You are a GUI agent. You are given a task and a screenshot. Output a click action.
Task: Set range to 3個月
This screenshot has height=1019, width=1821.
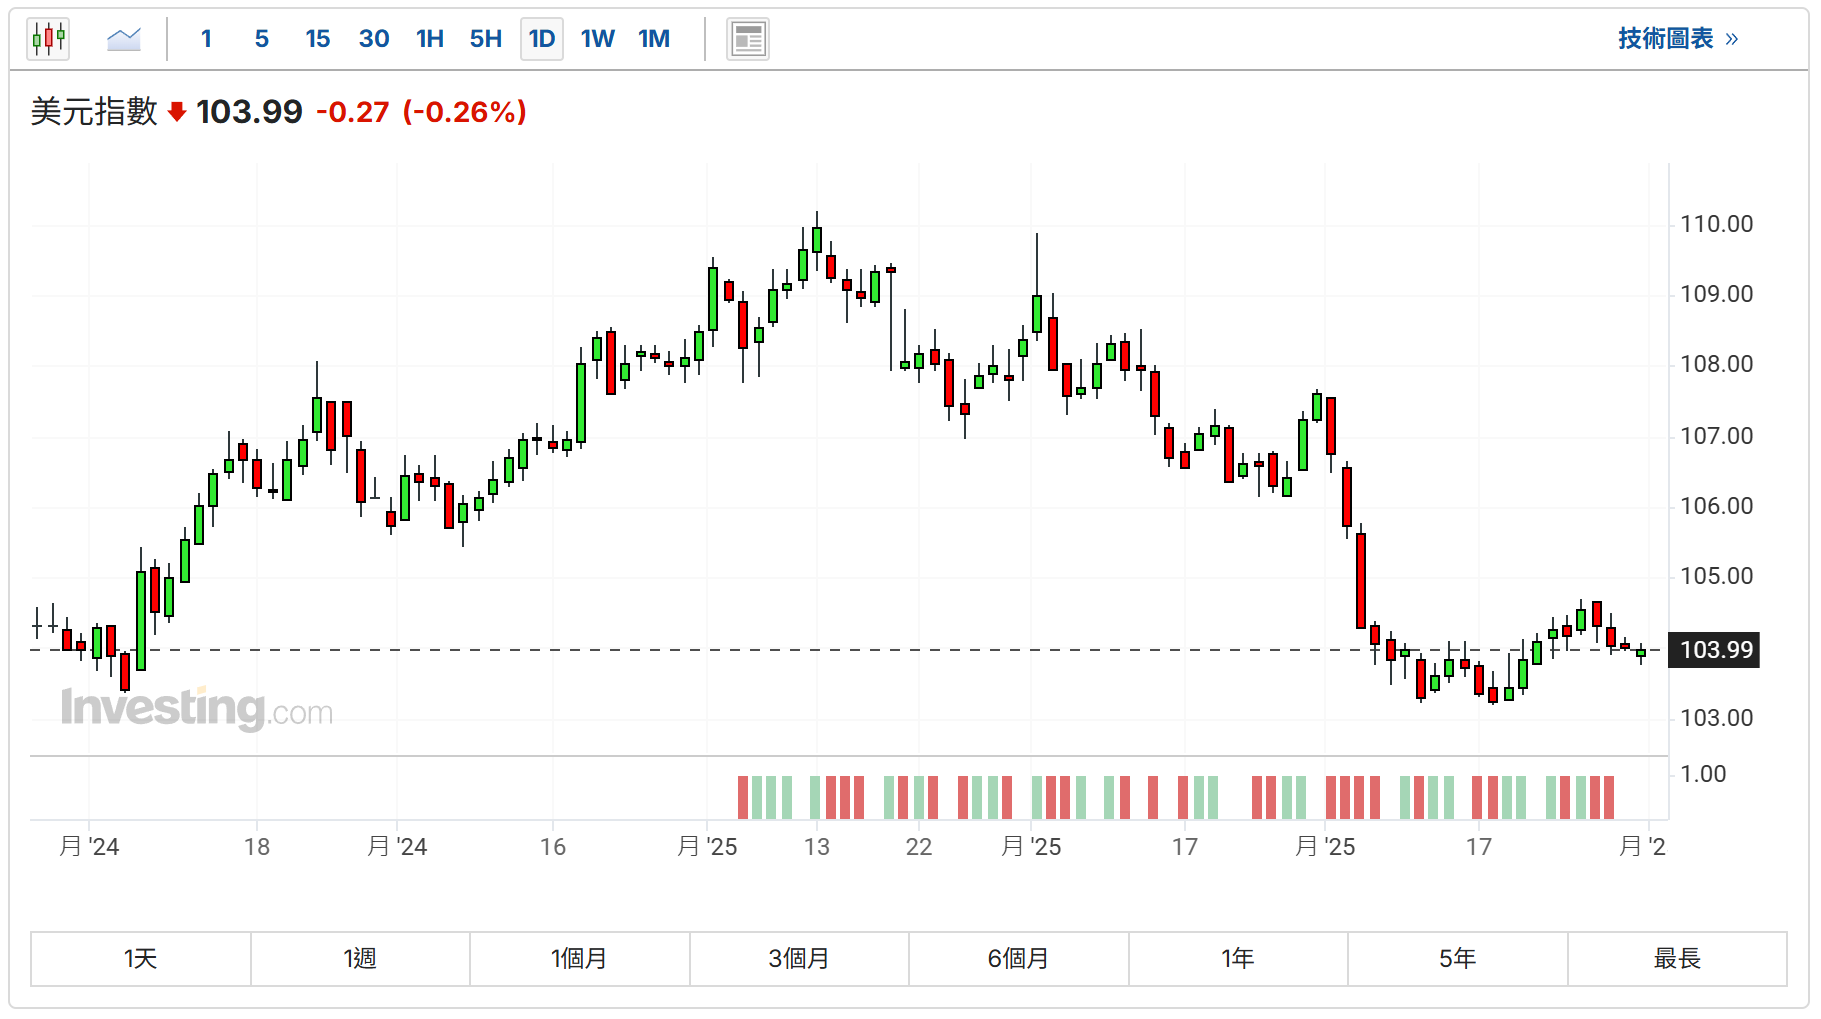pyautogui.click(x=799, y=959)
